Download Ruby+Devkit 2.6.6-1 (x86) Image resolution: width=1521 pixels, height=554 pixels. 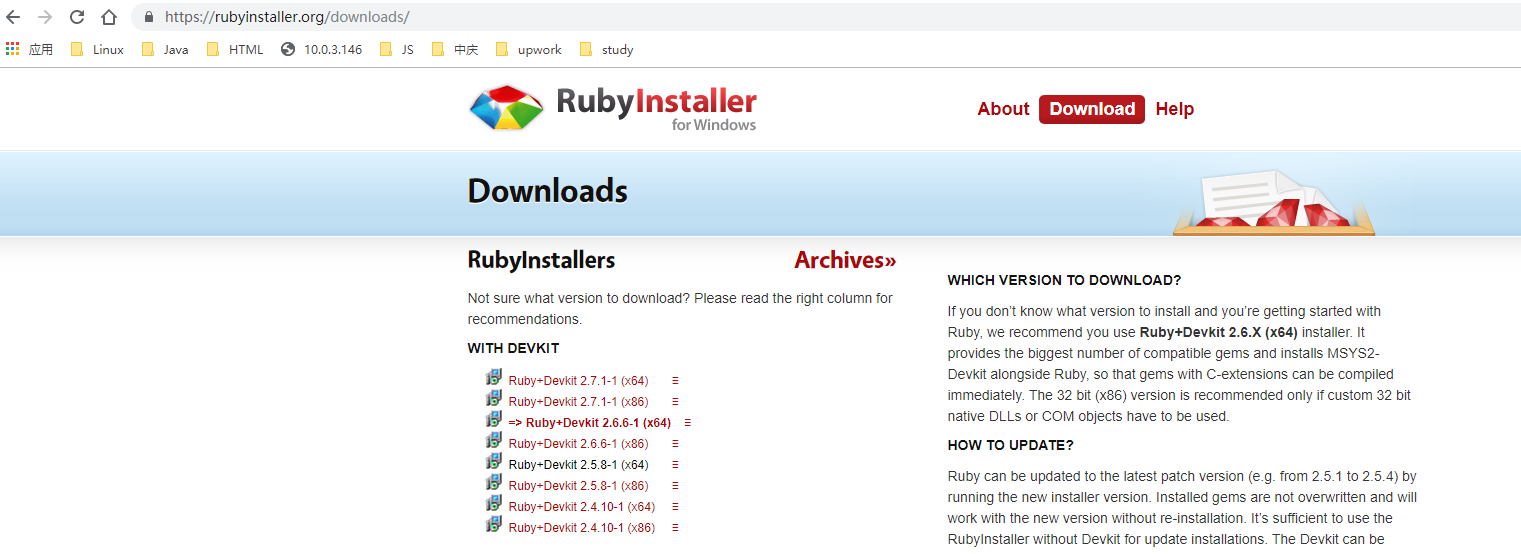pos(578,444)
